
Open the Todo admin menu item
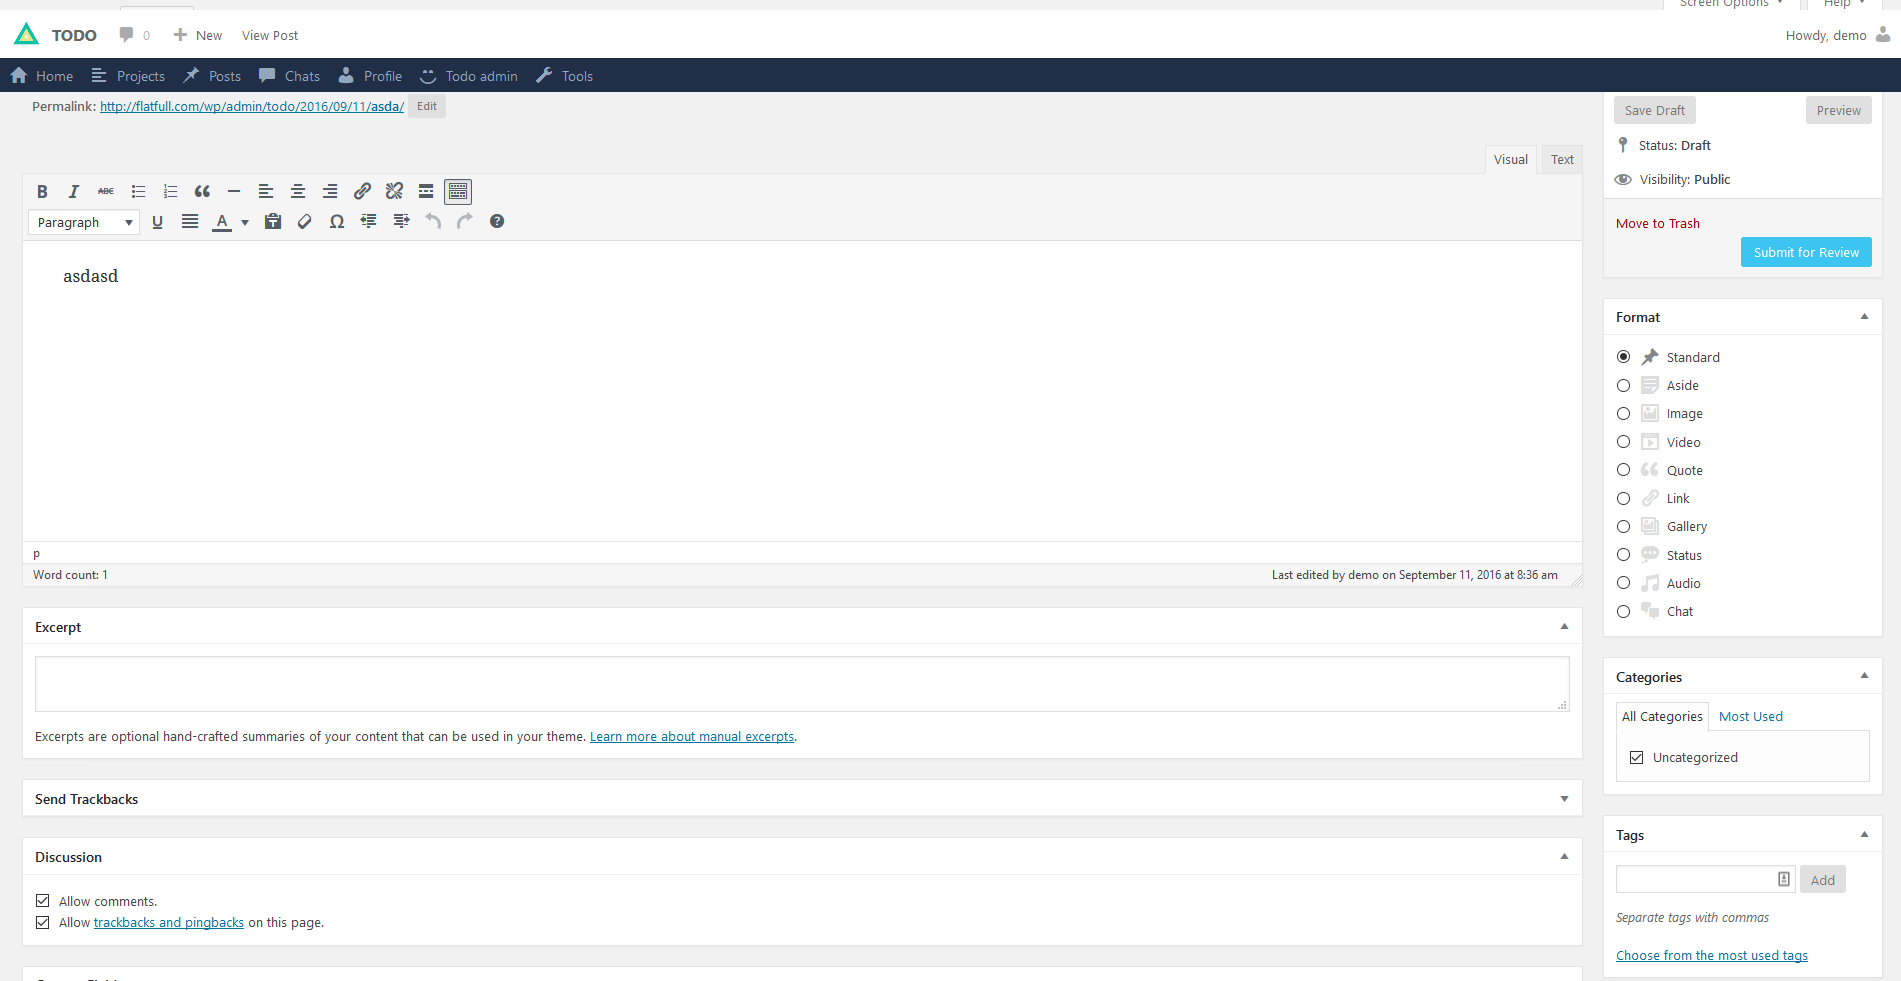click(x=469, y=76)
